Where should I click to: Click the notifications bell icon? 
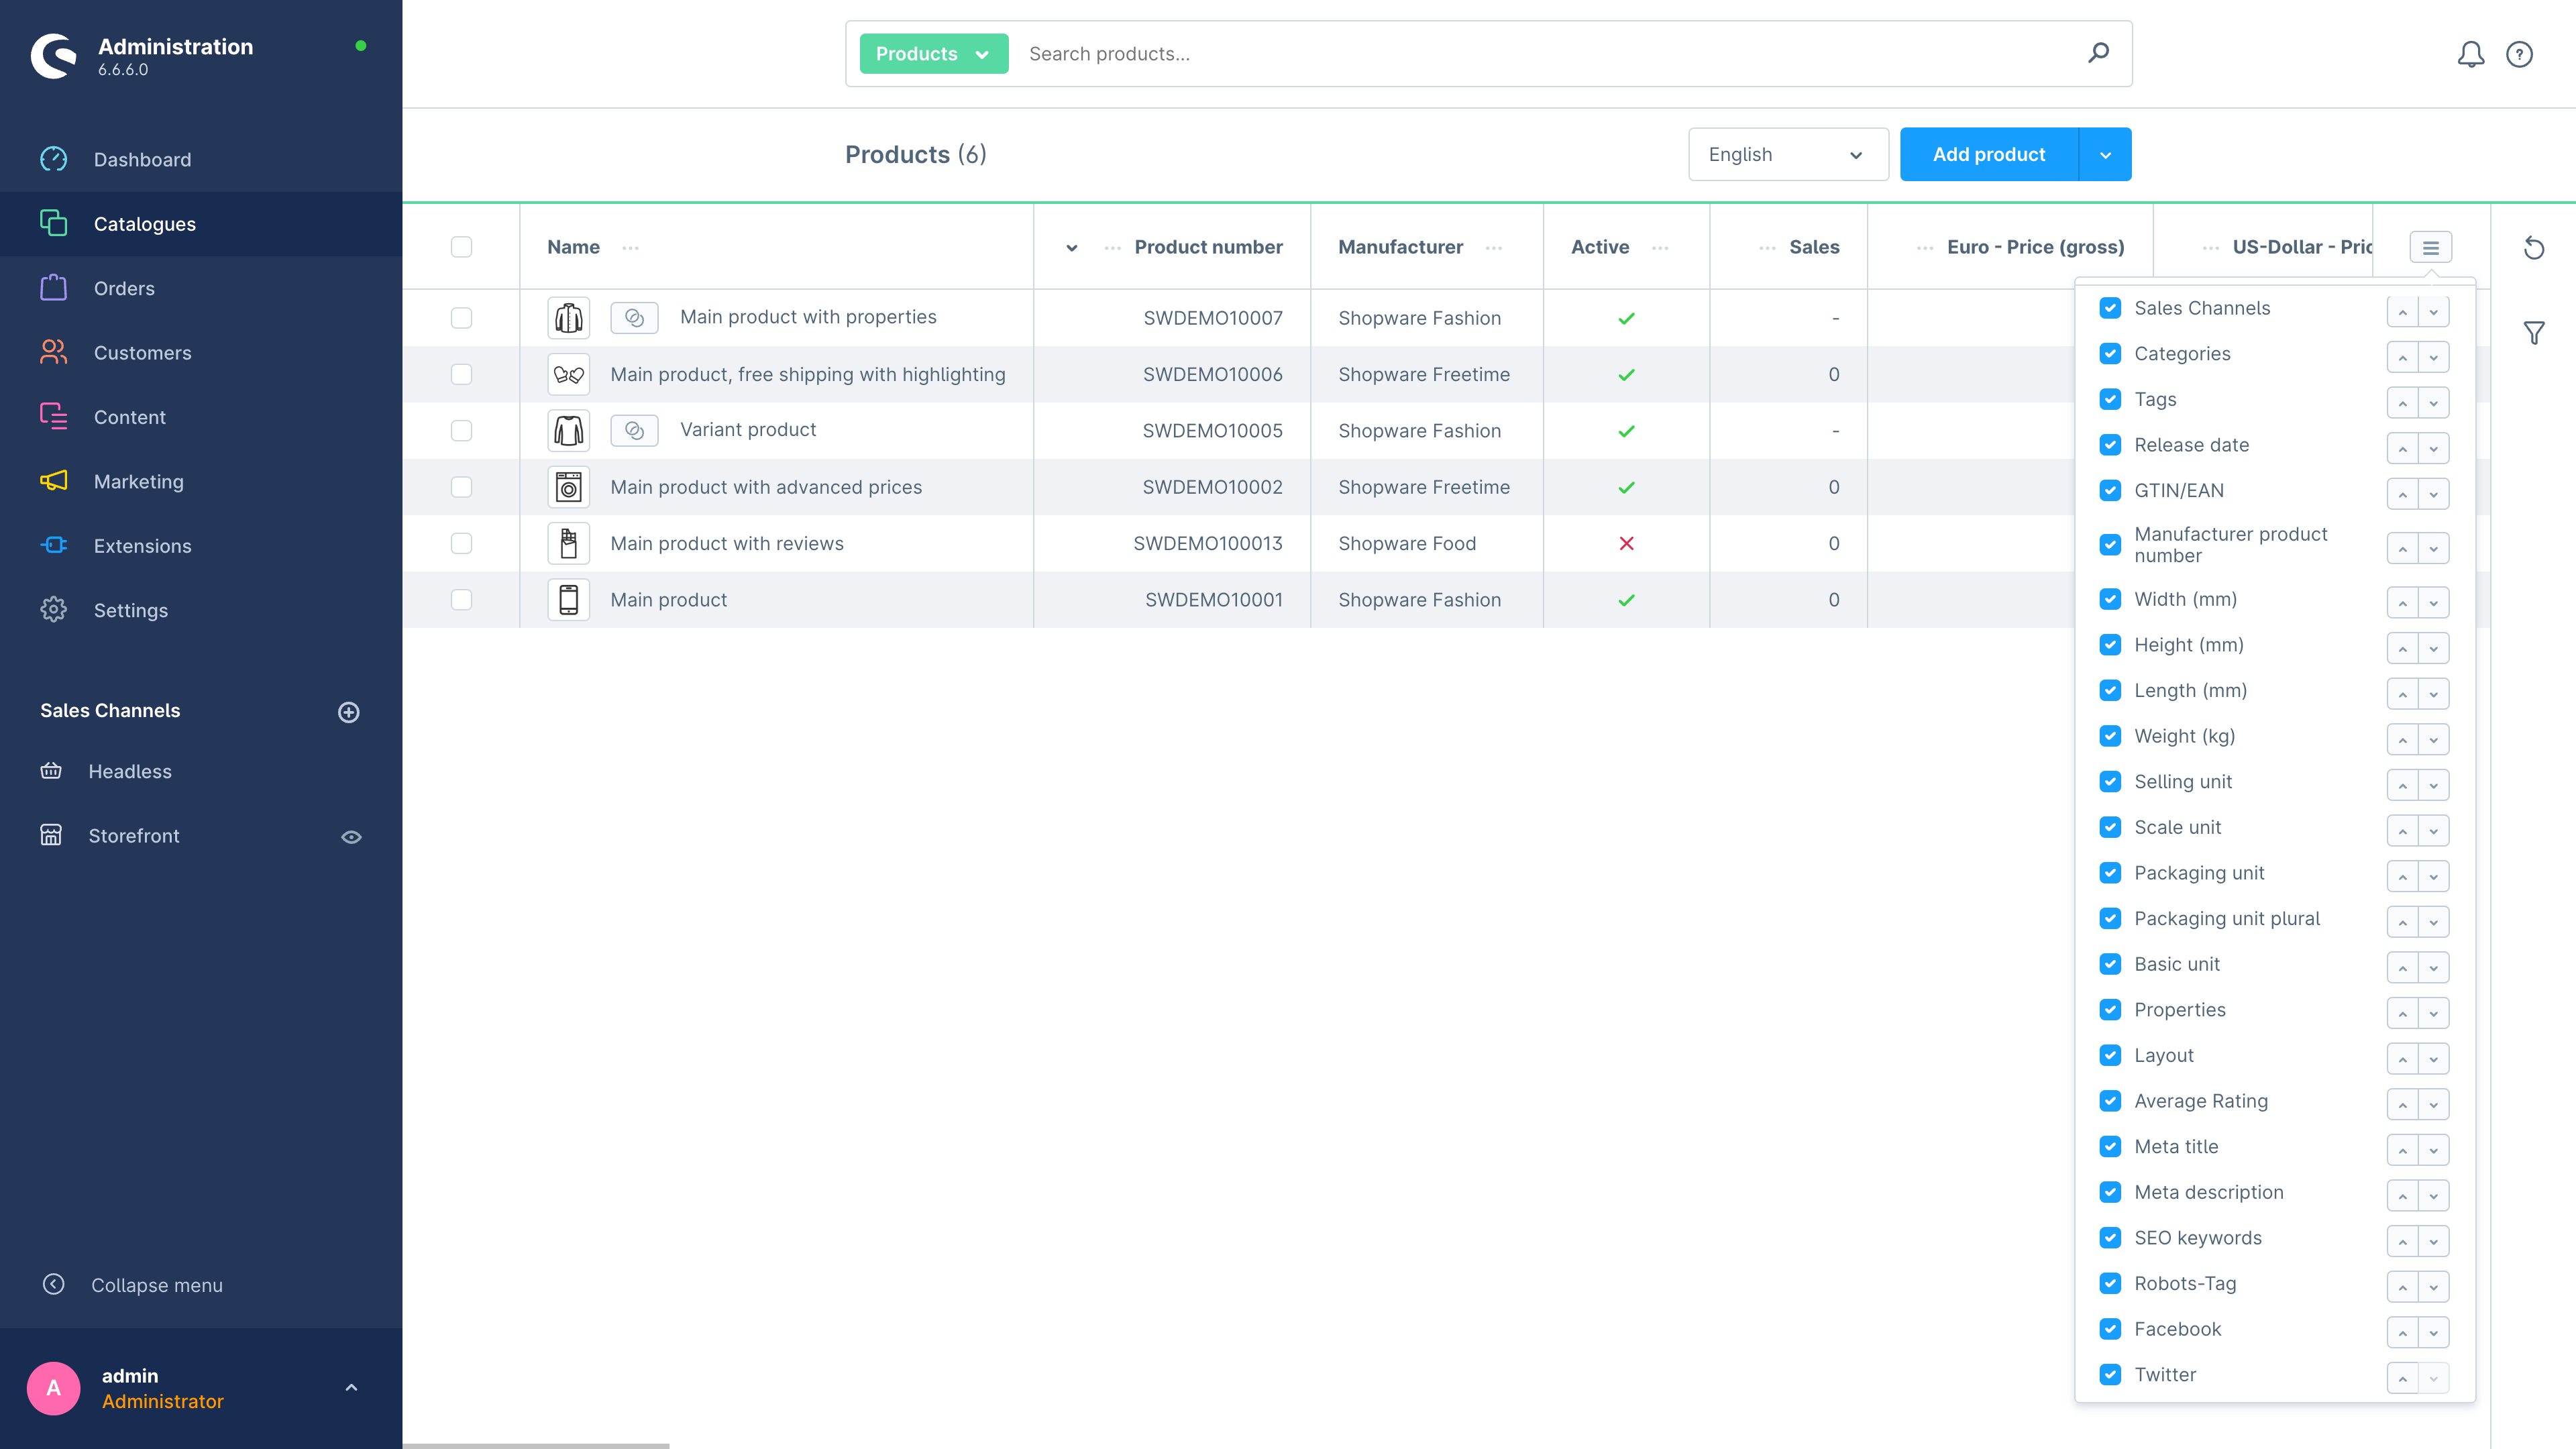pos(2470,53)
